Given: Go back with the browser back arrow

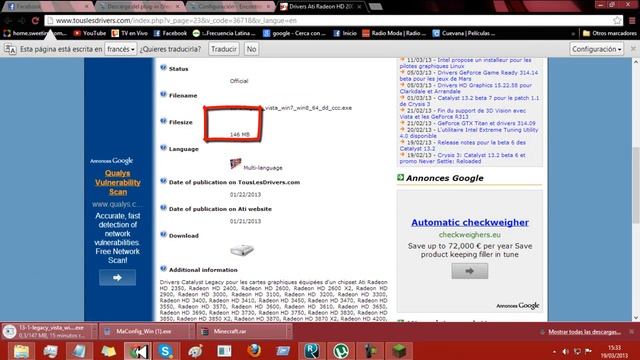Looking at the screenshot, I should 8,20.
